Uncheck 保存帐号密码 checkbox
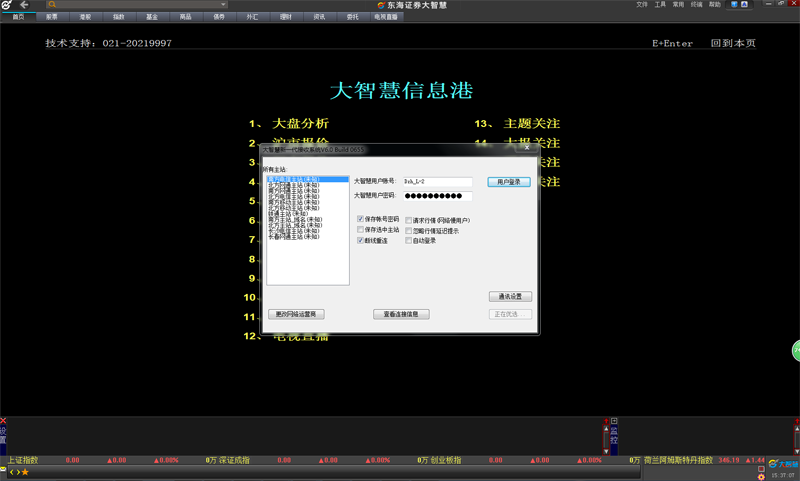The height and width of the screenshot is (481, 800). 361,219
